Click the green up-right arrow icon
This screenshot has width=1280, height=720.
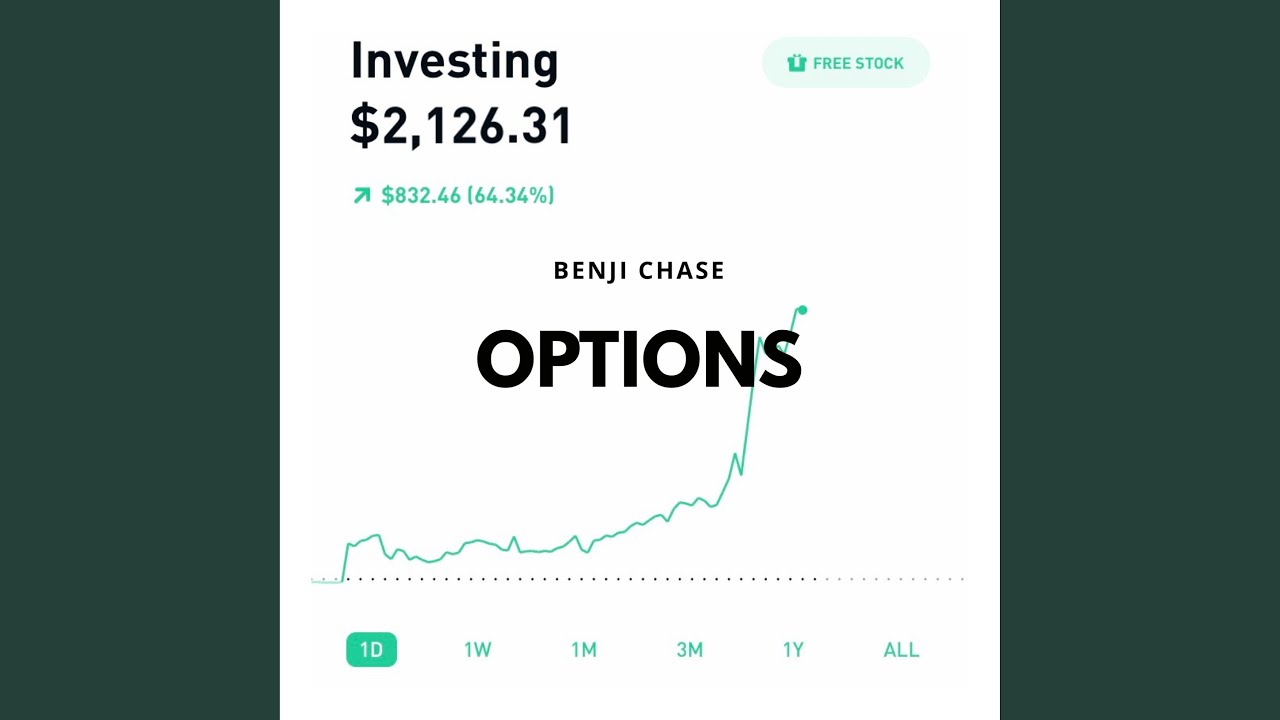coord(362,195)
